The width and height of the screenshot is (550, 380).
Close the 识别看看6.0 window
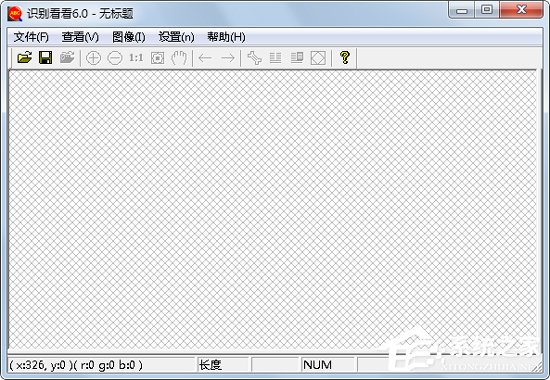tap(522, 10)
